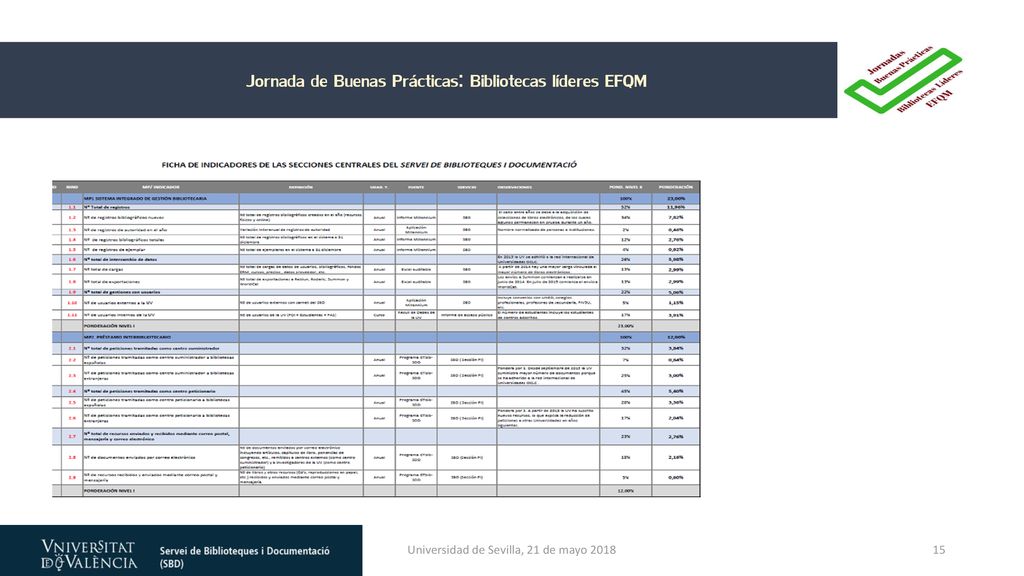The height and width of the screenshot is (576, 1024).
Task: Select the 'Nº de registros bibliográficos totales' cell
Action: coord(161,240)
